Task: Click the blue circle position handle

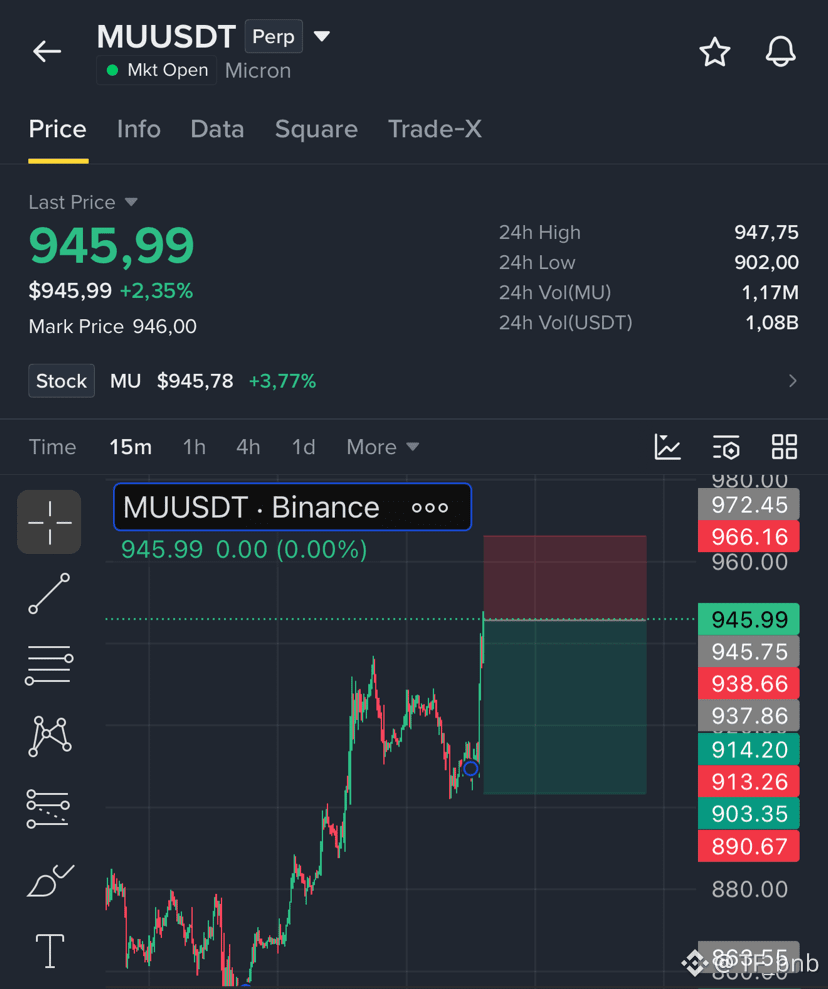Action: (x=470, y=769)
